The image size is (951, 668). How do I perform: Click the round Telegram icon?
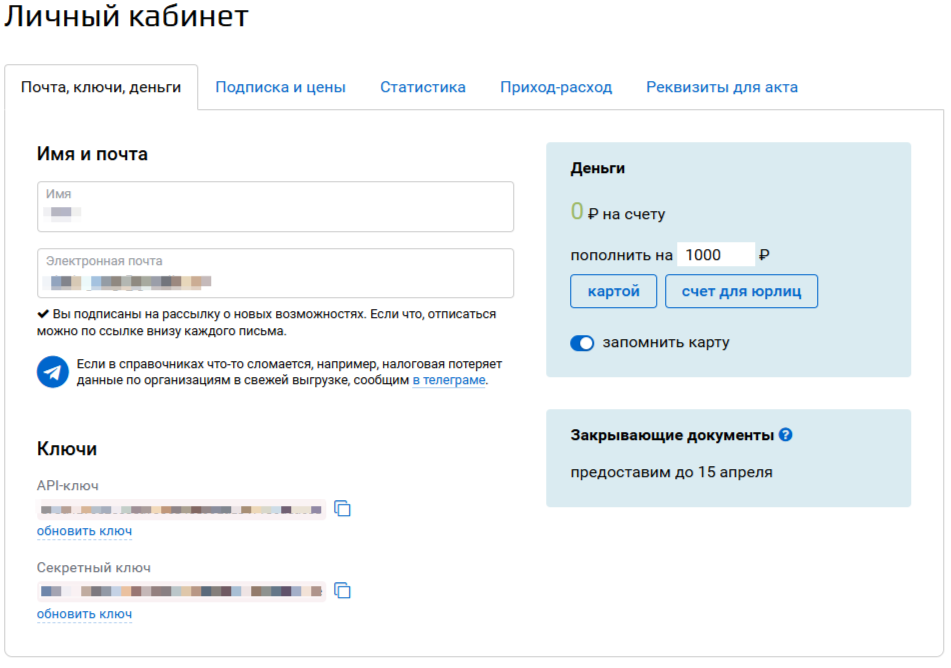point(53,372)
